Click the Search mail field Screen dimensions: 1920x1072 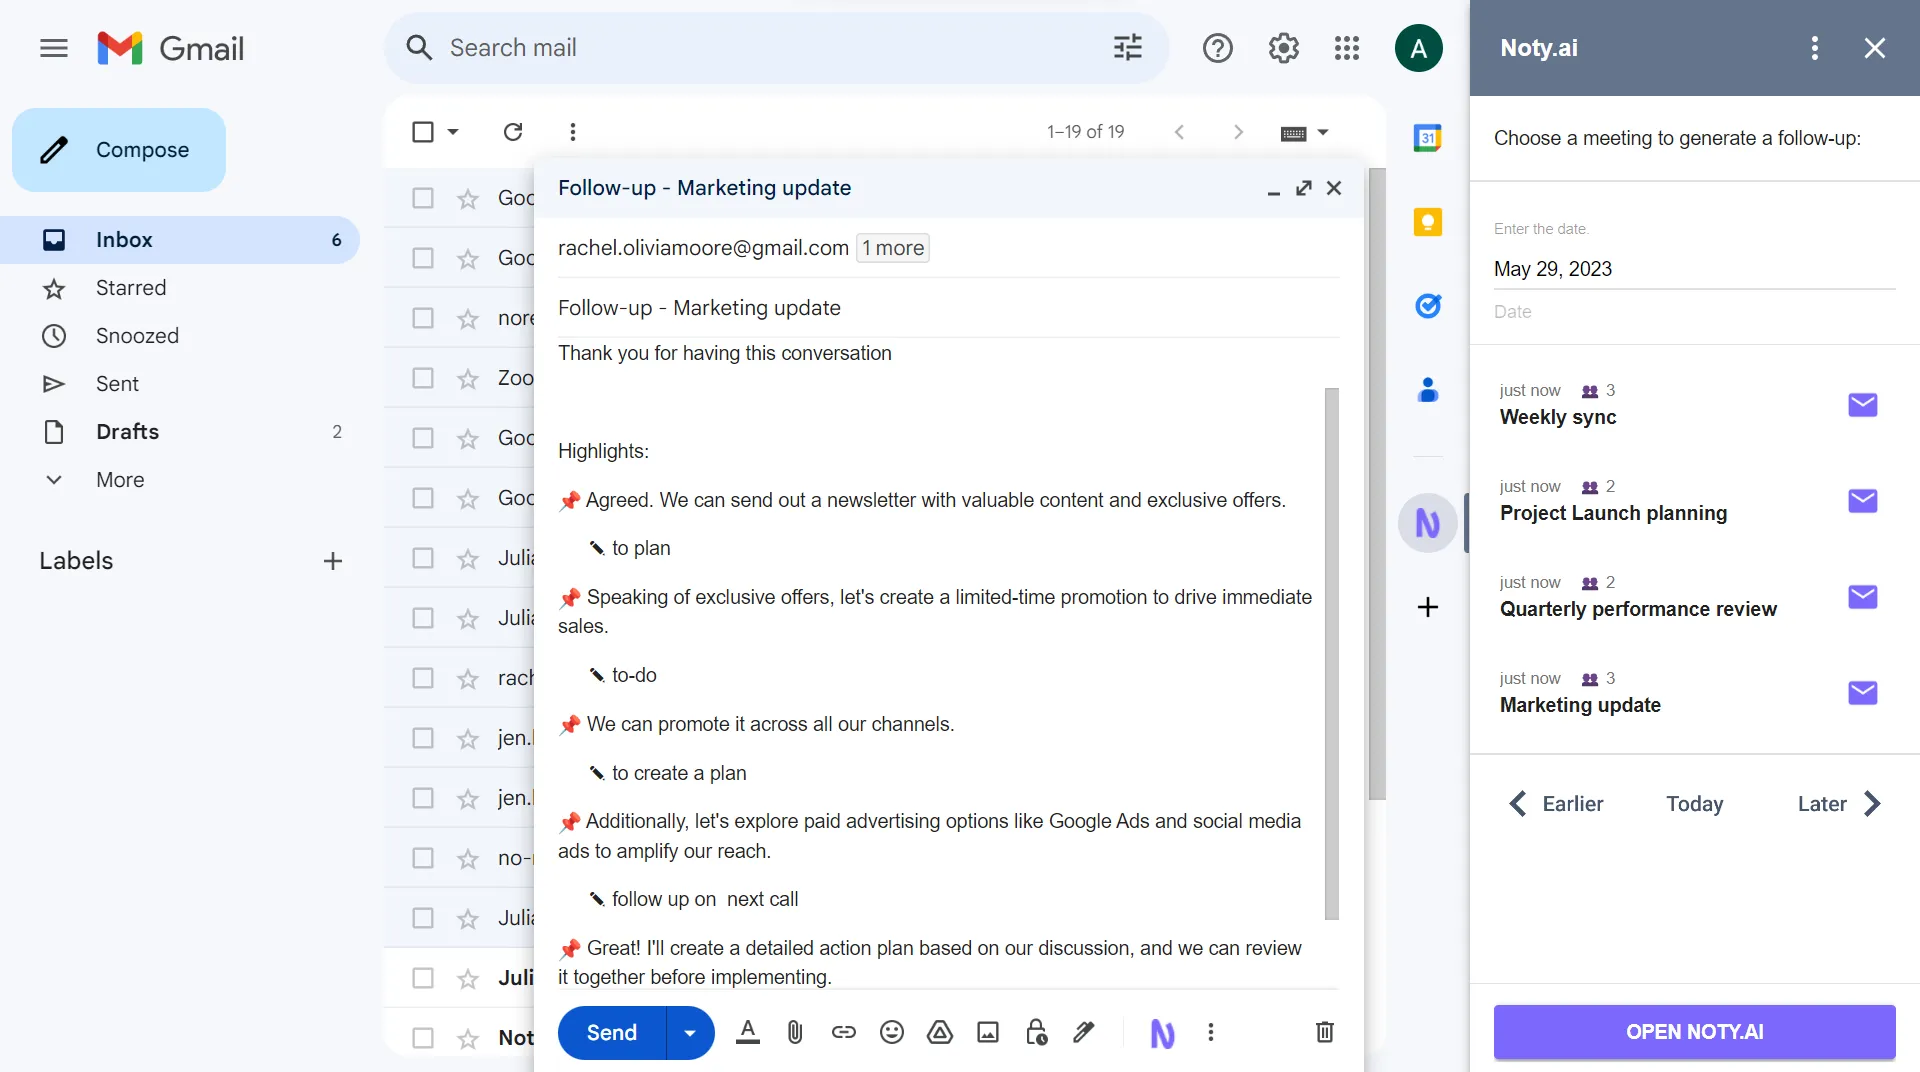coord(775,48)
